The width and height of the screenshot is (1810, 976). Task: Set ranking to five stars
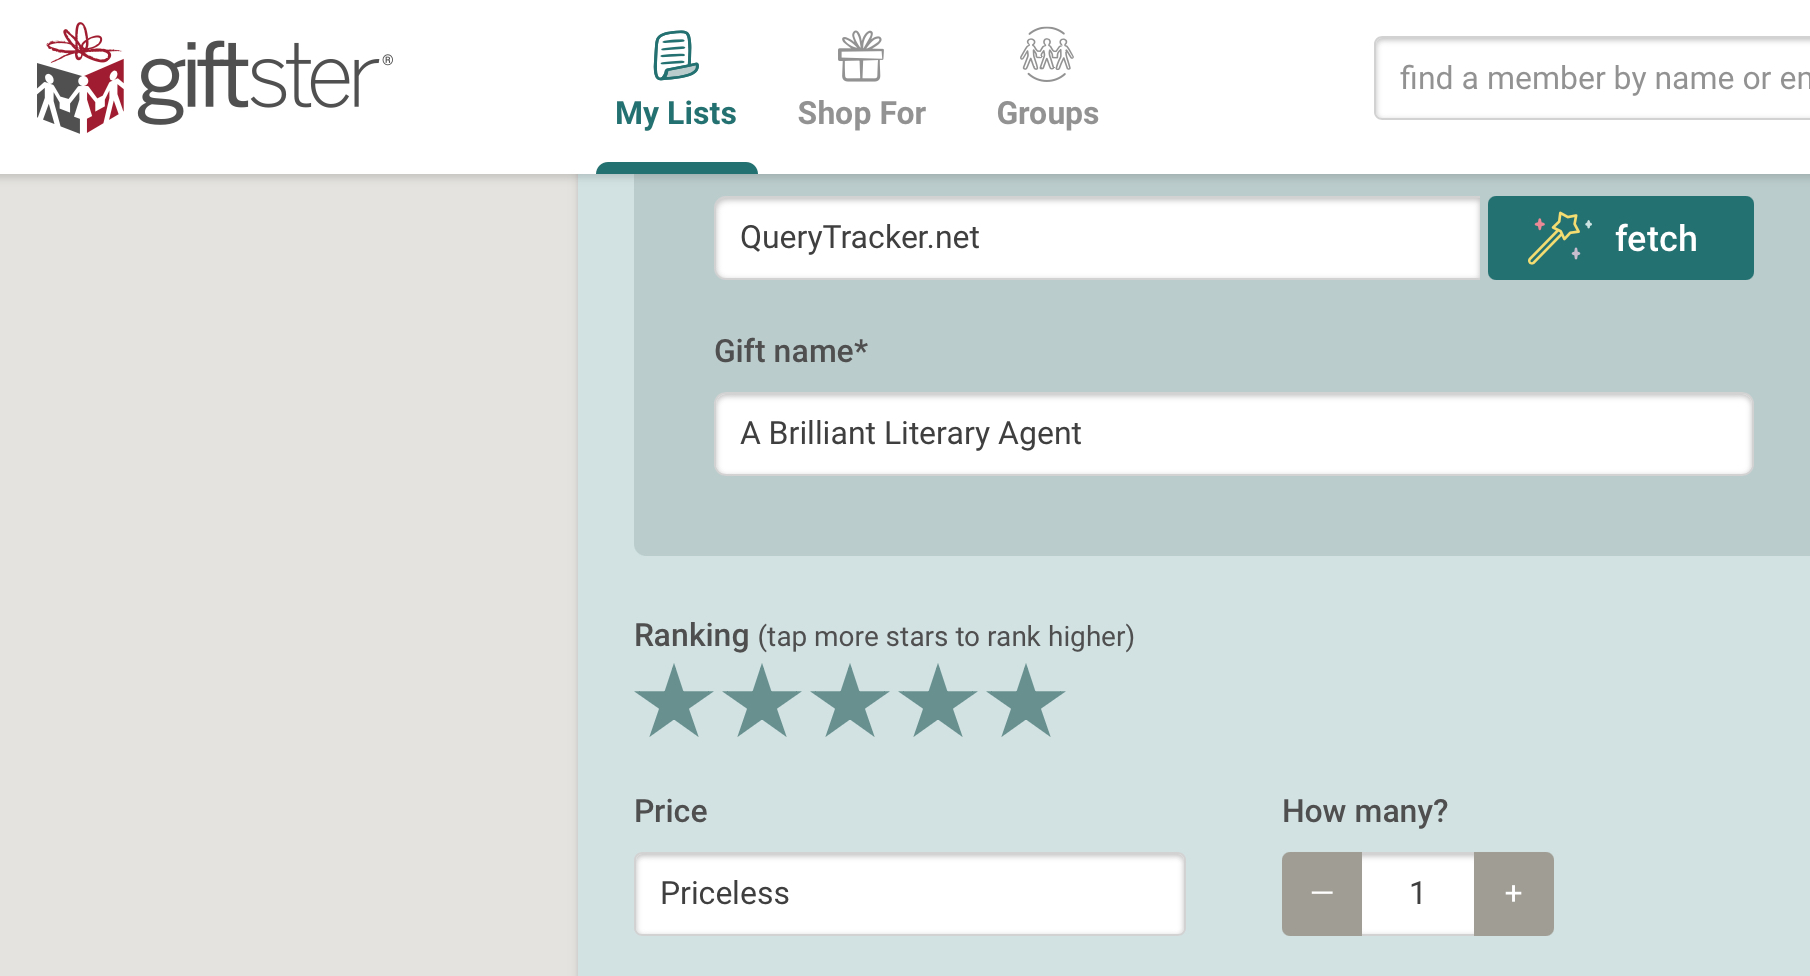click(1026, 702)
